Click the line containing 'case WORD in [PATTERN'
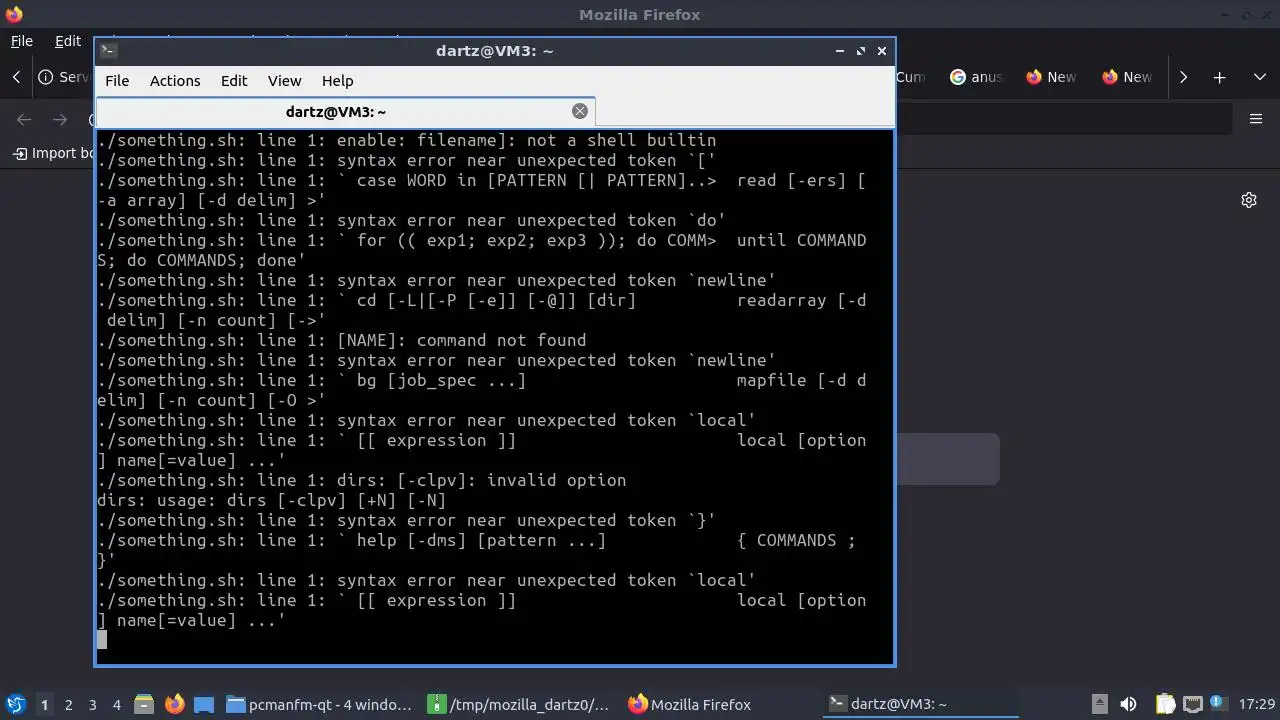This screenshot has height=720, width=1280. point(482,180)
